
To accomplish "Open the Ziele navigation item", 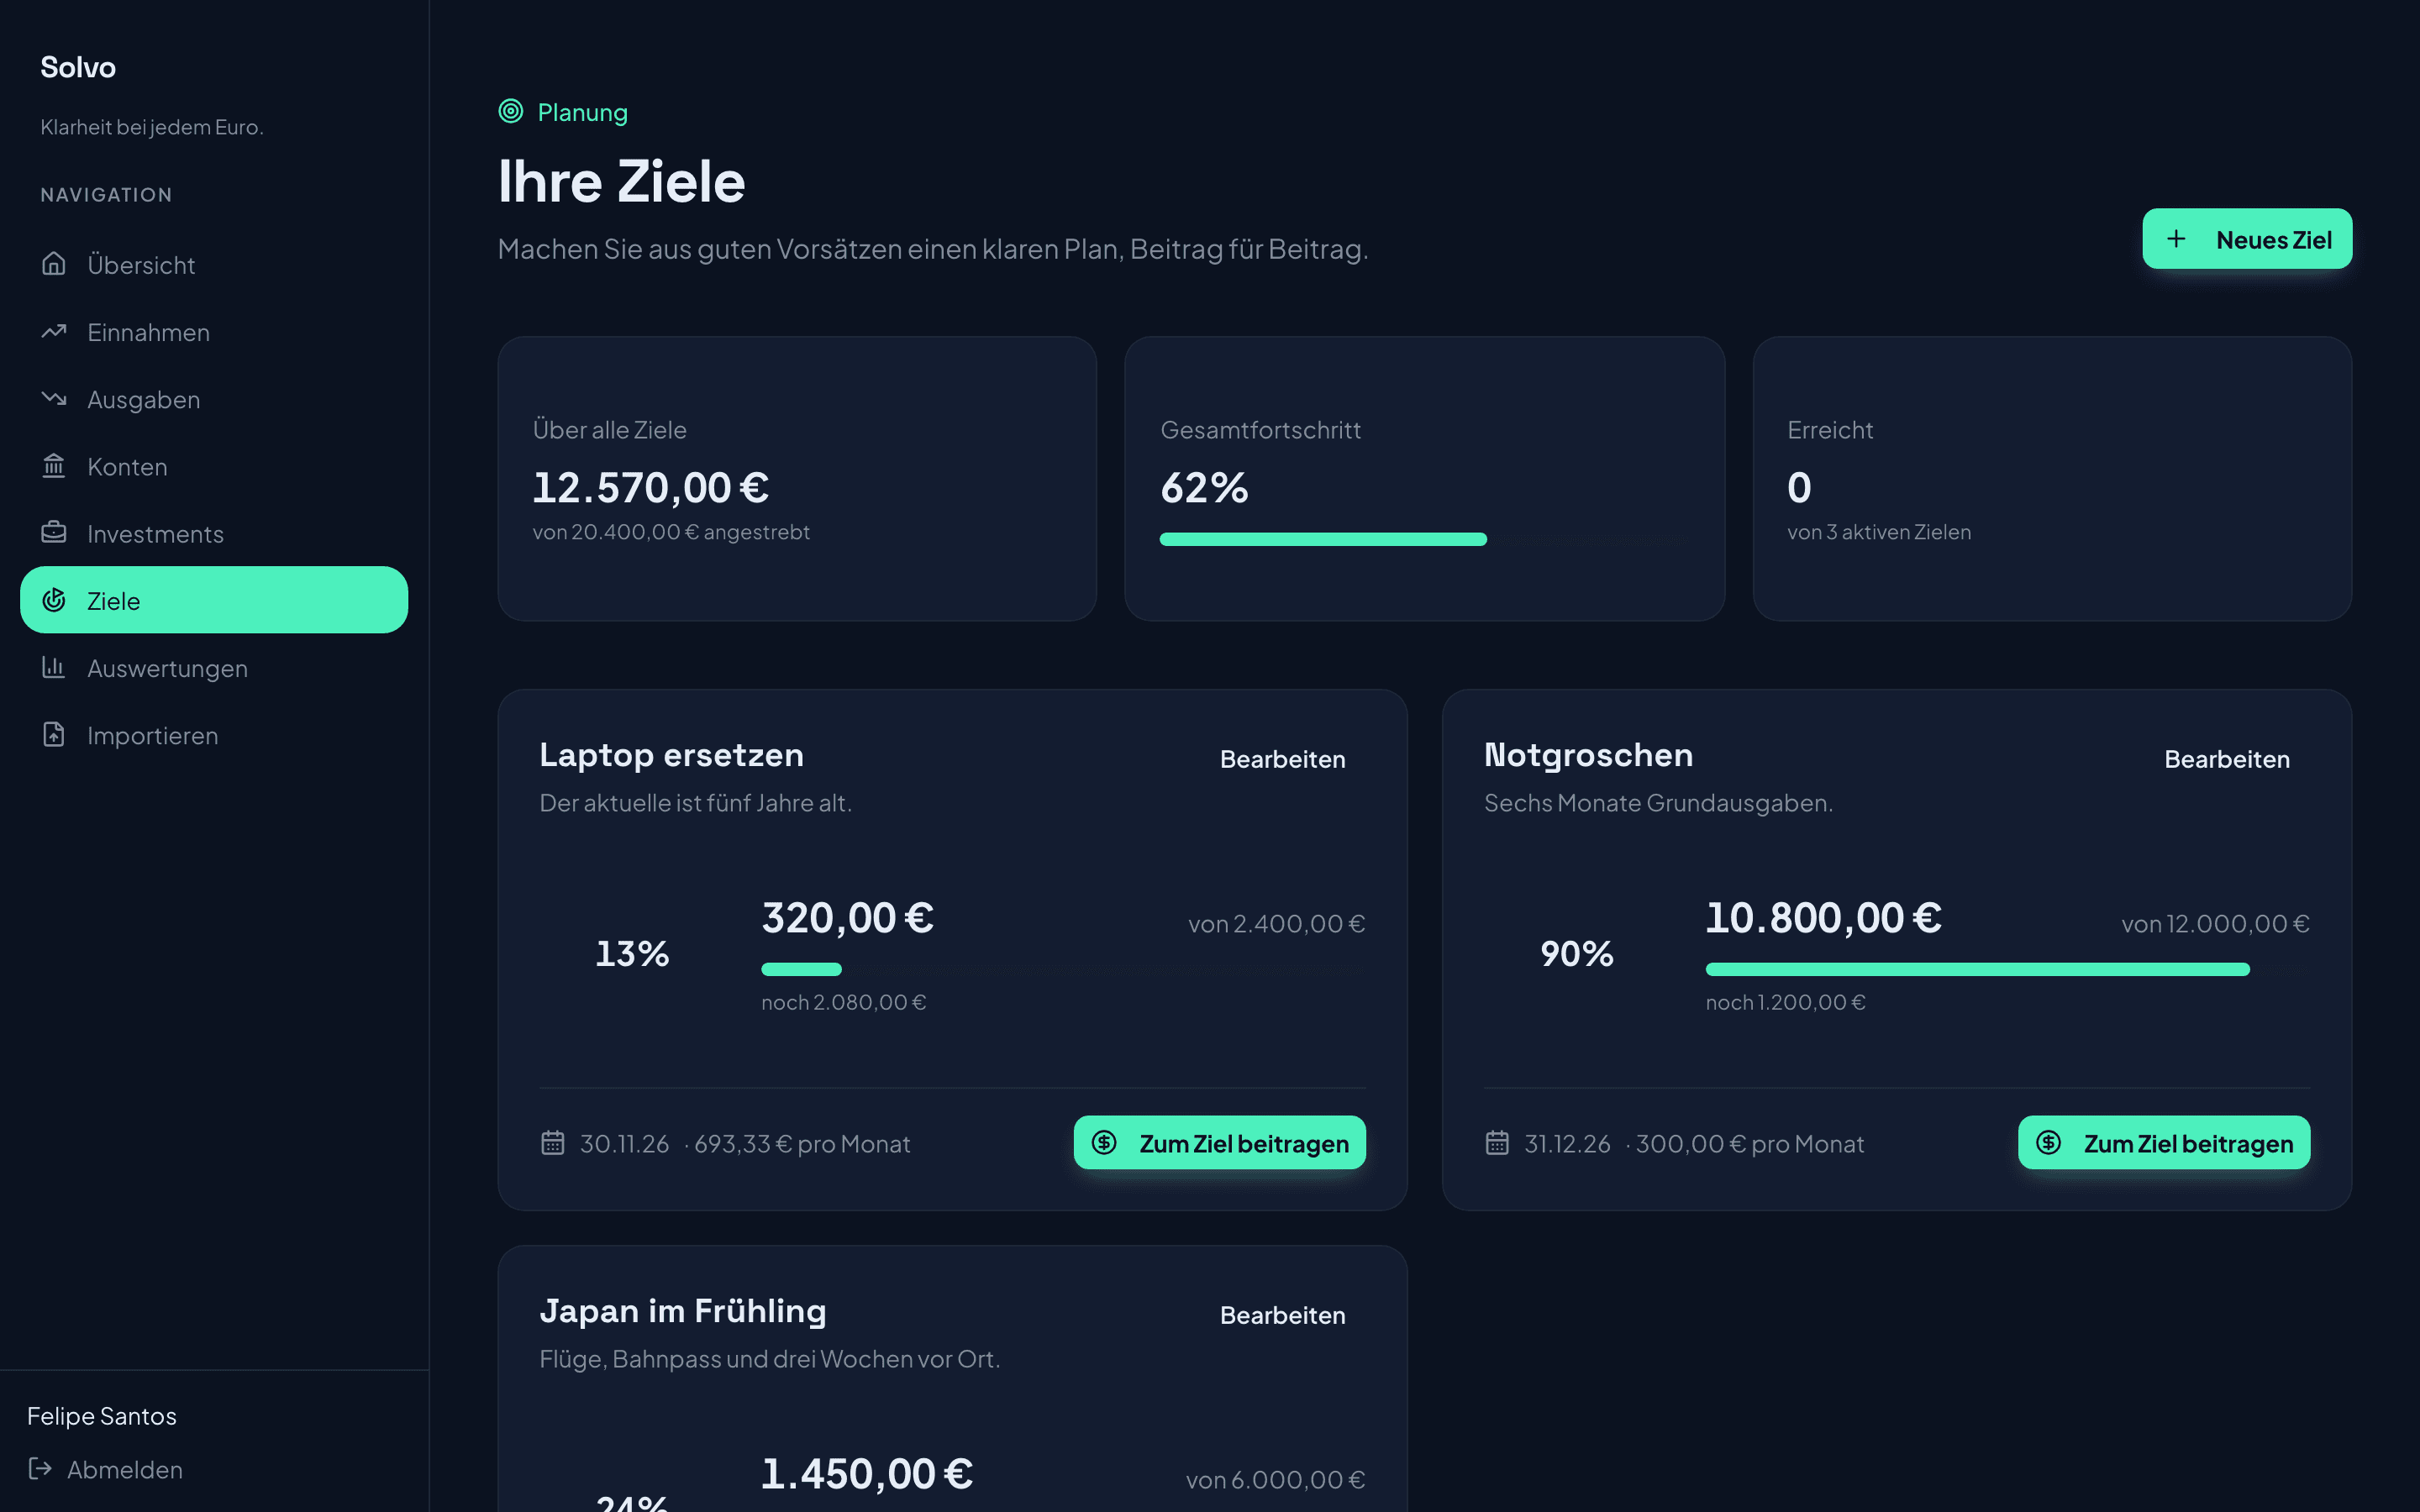I will click(214, 600).
